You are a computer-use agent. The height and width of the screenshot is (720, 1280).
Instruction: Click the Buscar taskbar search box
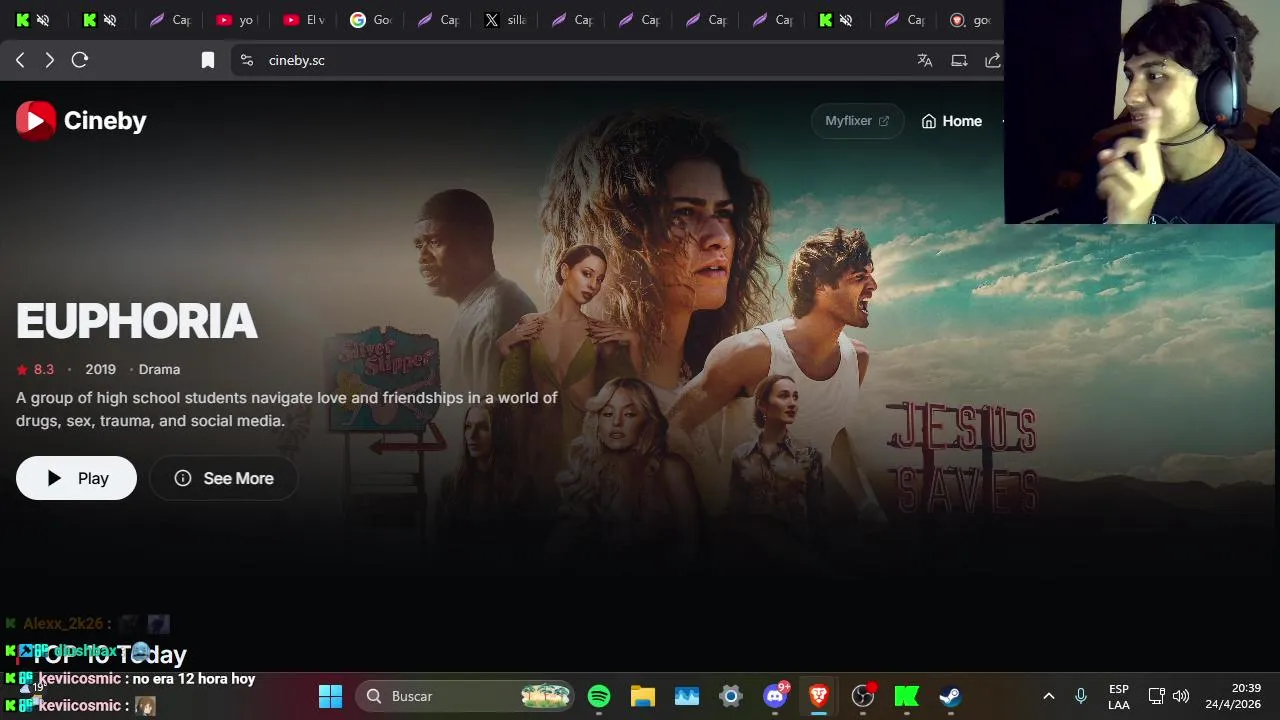coord(465,696)
